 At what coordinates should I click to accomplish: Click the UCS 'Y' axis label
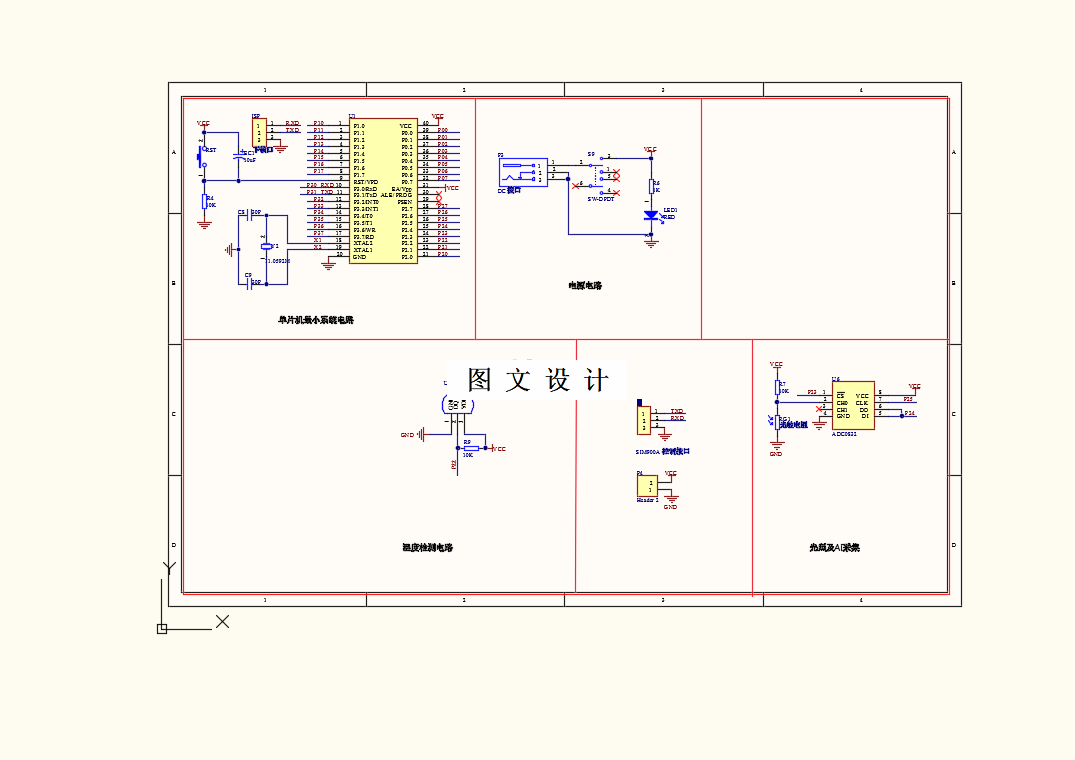coord(169,568)
